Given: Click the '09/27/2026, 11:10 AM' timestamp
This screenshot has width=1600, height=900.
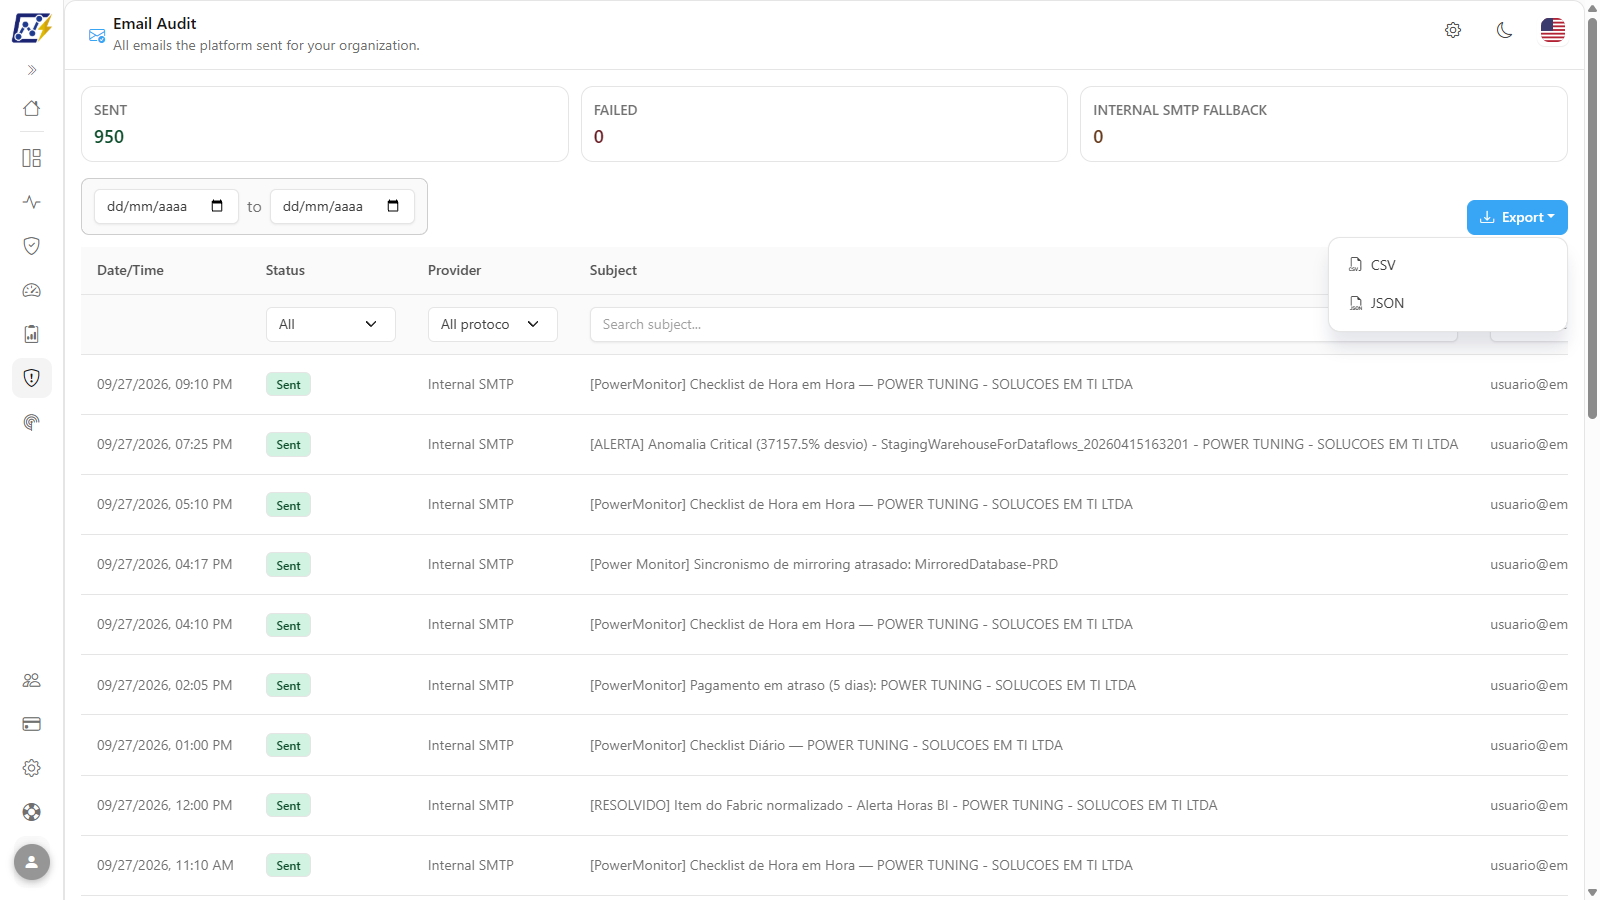Looking at the screenshot, I should [165, 866].
